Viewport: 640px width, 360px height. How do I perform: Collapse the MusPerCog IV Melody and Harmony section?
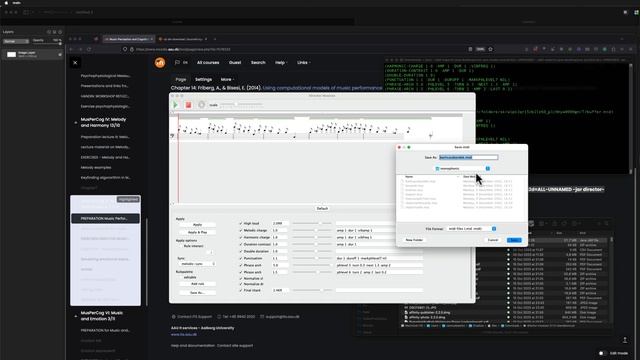(x=76, y=122)
